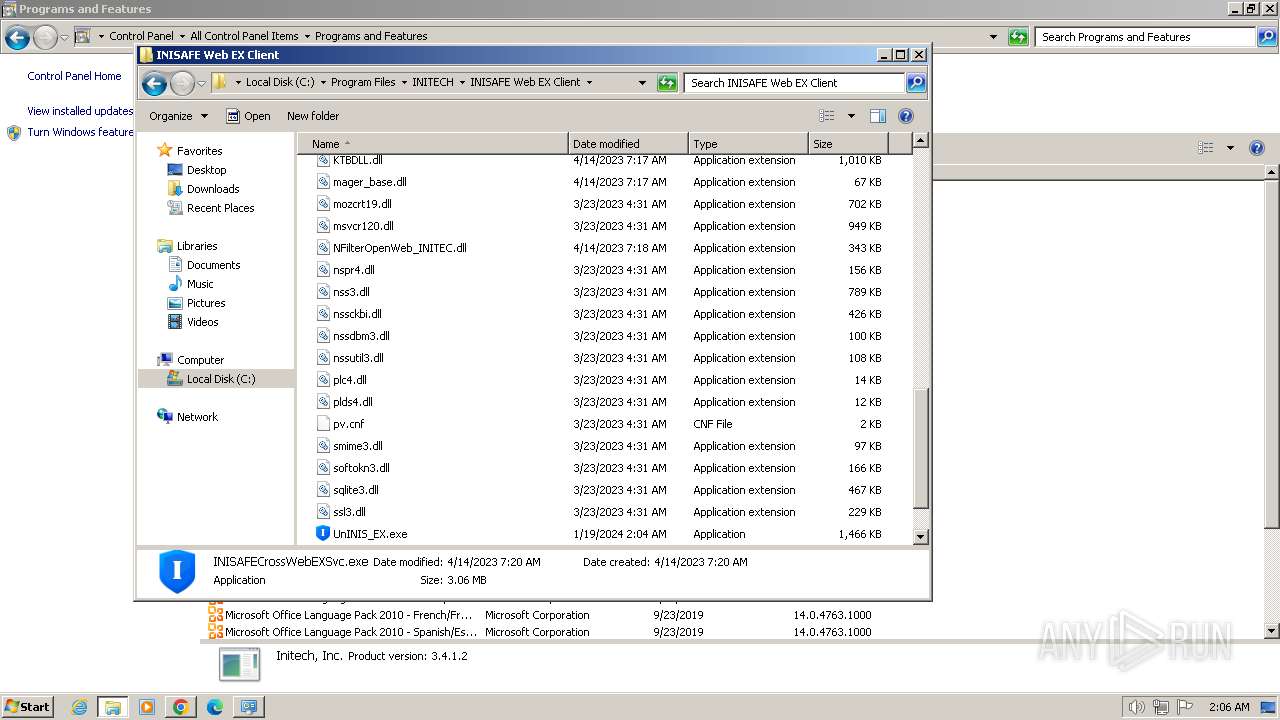
Task: Click View installed updates link
Action: 80,111
